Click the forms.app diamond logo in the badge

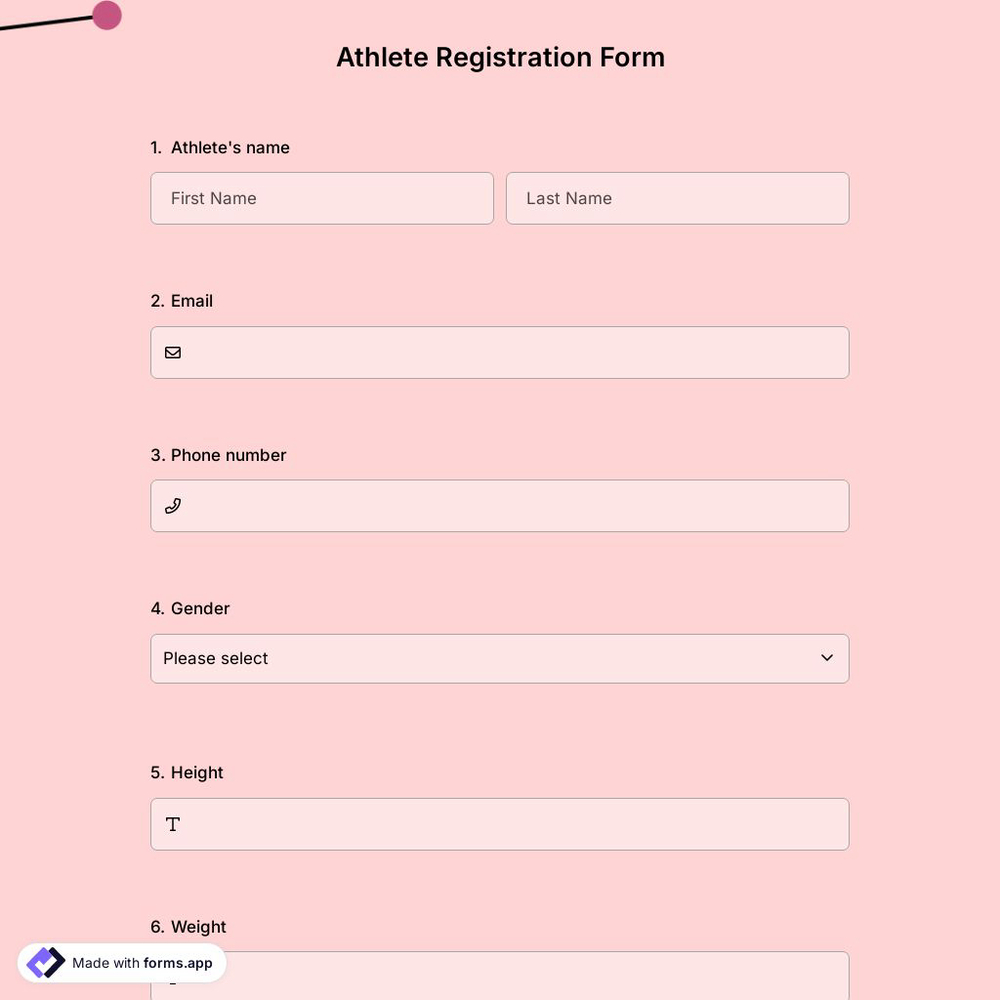pos(44,962)
